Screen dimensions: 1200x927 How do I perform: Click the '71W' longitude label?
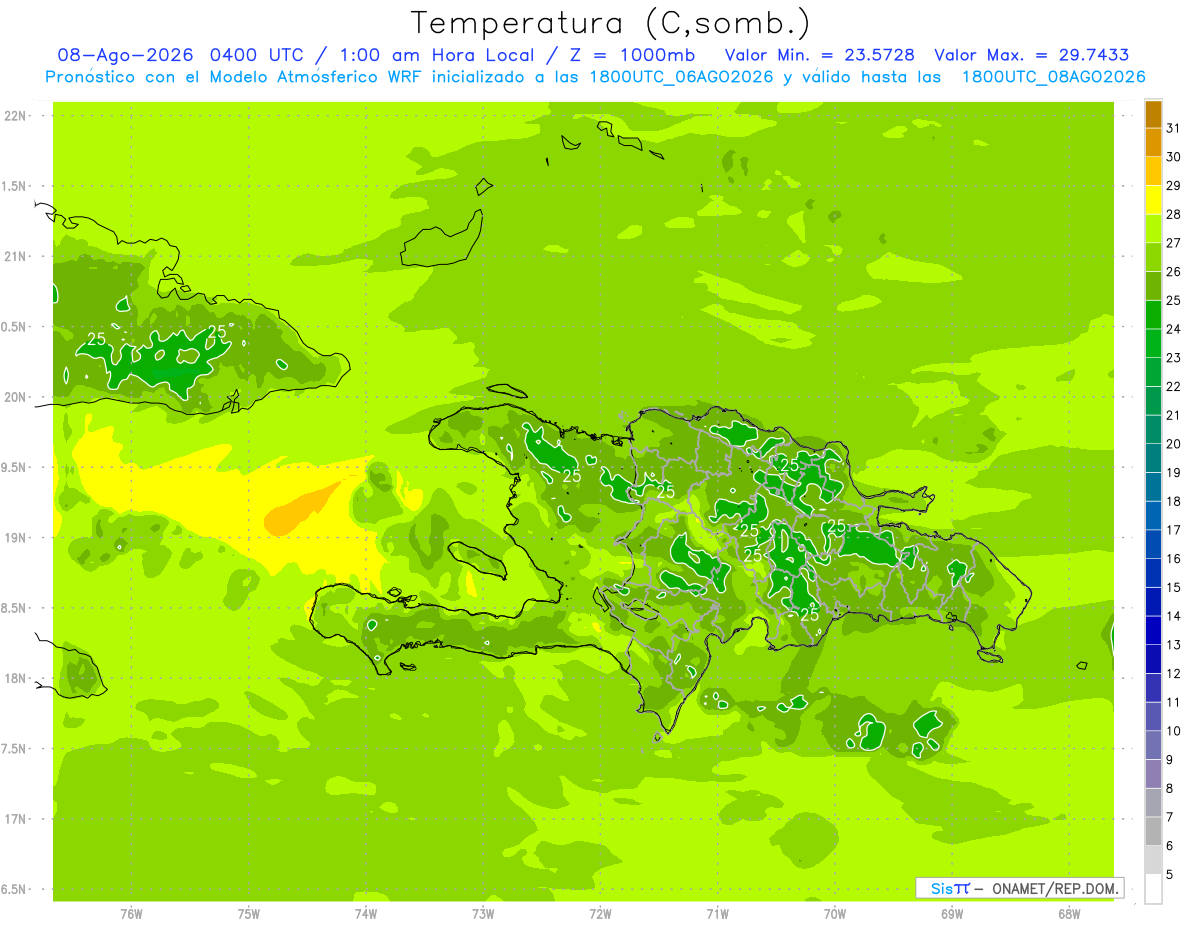[717, 913]
